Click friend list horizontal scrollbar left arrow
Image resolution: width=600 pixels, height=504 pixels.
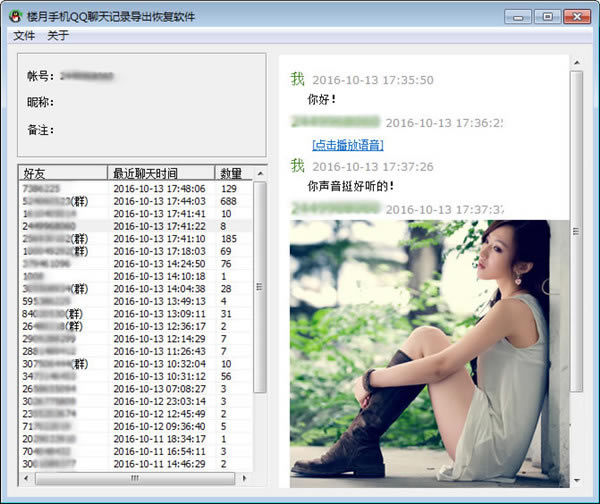[x=25, y=479]
